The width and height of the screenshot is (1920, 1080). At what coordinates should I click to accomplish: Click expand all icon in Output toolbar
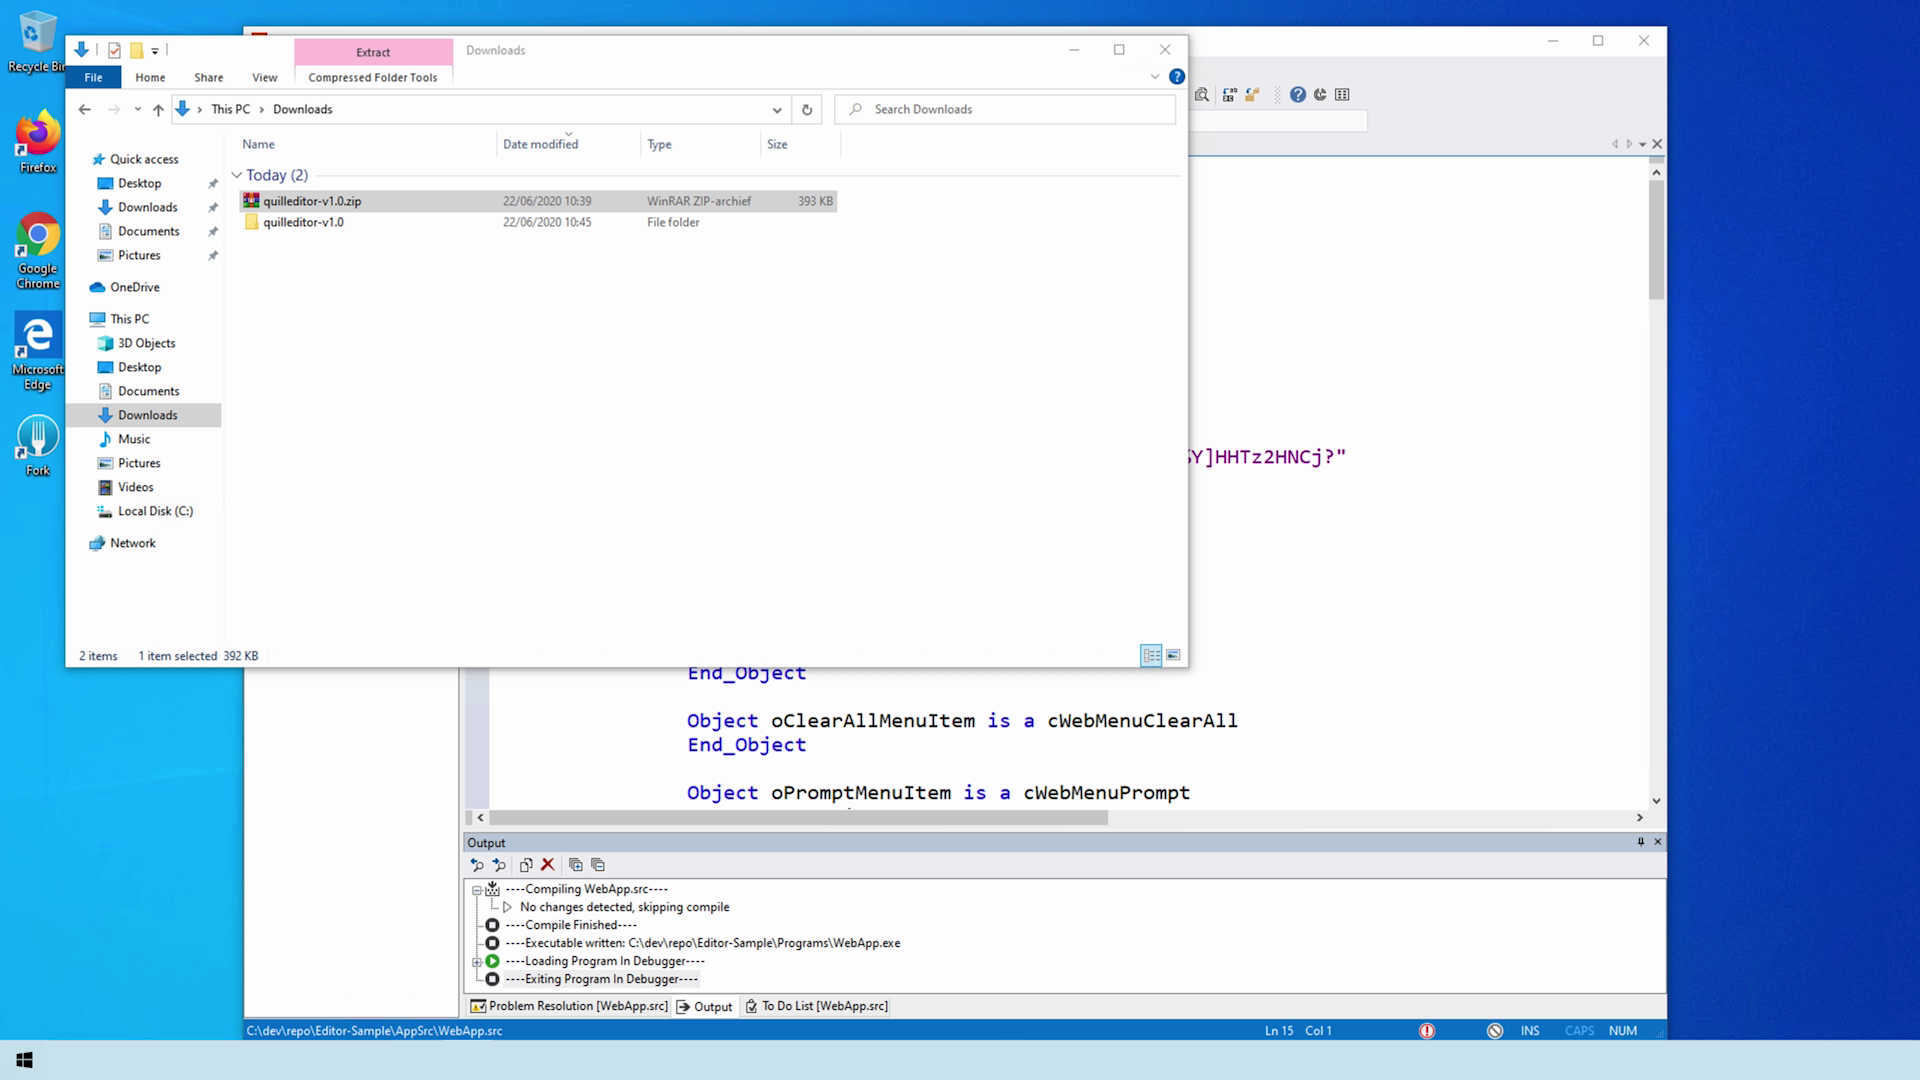pos(576,865)
